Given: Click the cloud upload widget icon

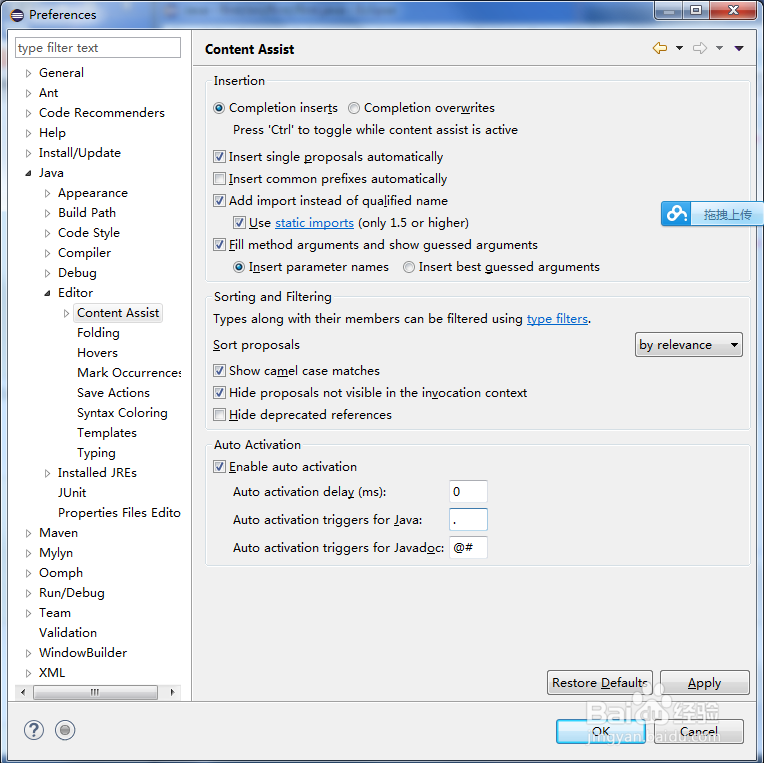Looking at the screenshot, I should point(676,213).
